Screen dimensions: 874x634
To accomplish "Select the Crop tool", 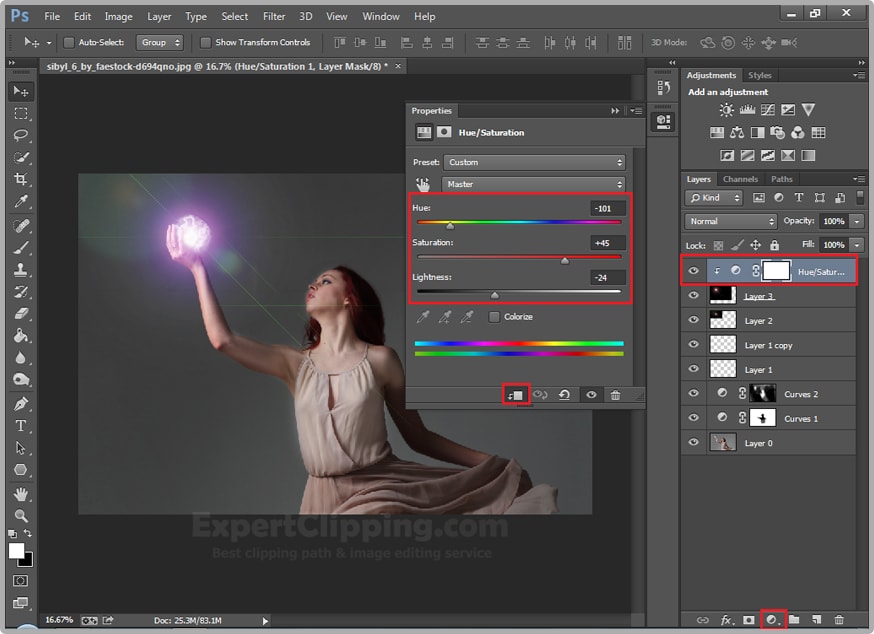I will [20, 179].
